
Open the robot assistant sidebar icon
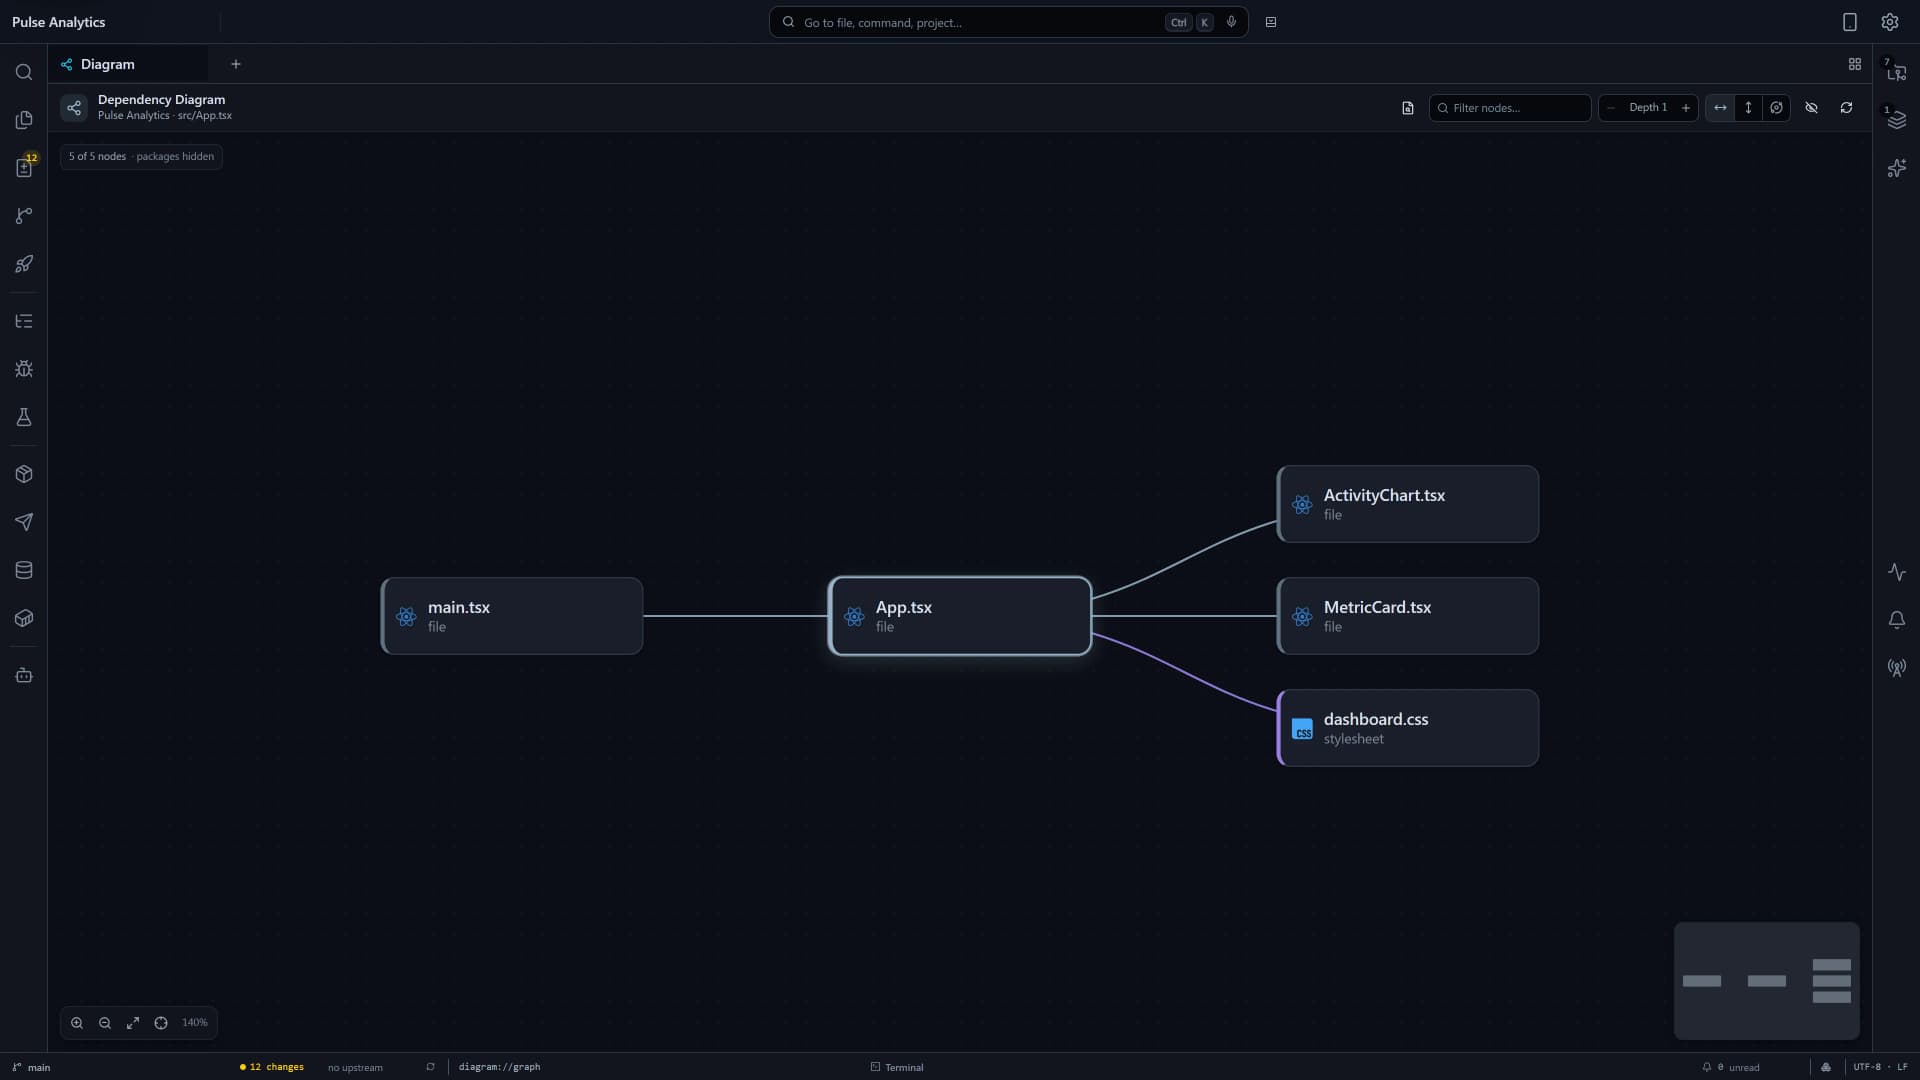coord(24,675)
